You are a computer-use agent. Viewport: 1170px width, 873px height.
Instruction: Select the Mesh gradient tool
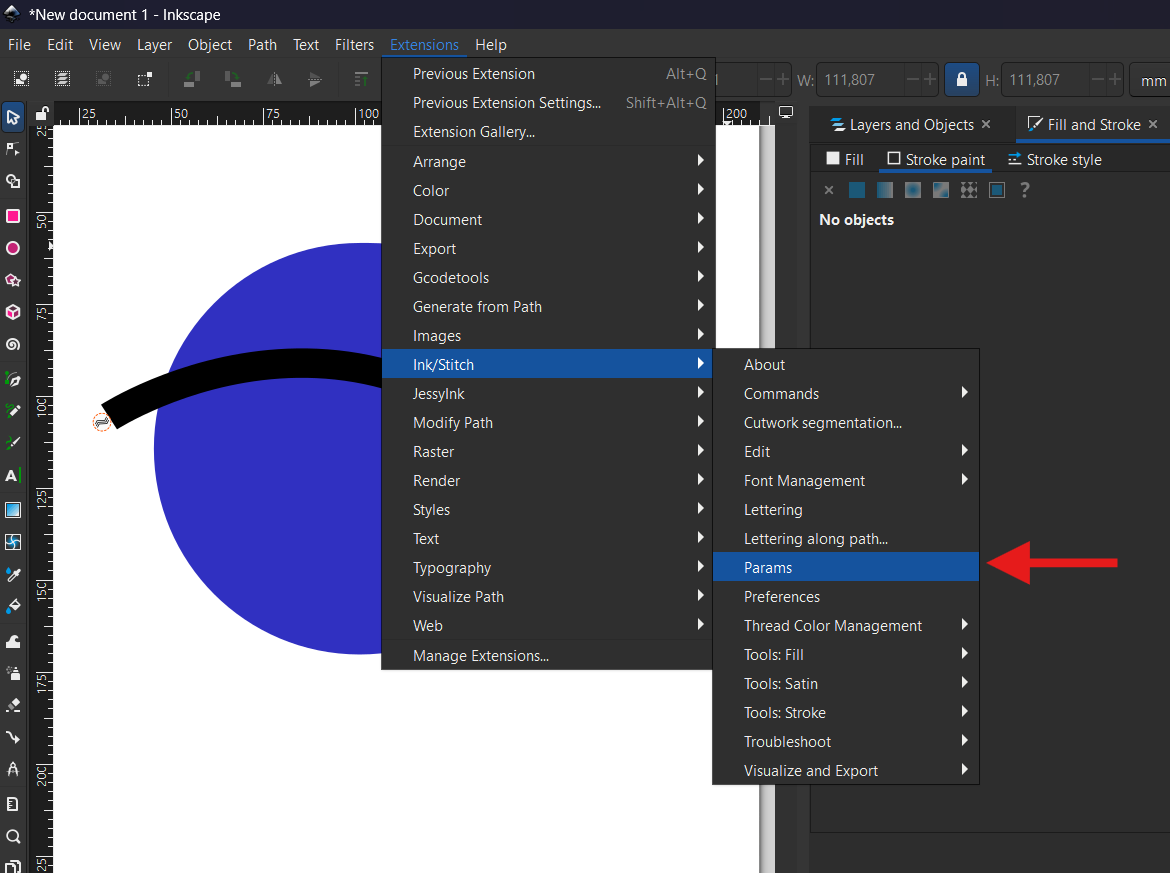13,542
